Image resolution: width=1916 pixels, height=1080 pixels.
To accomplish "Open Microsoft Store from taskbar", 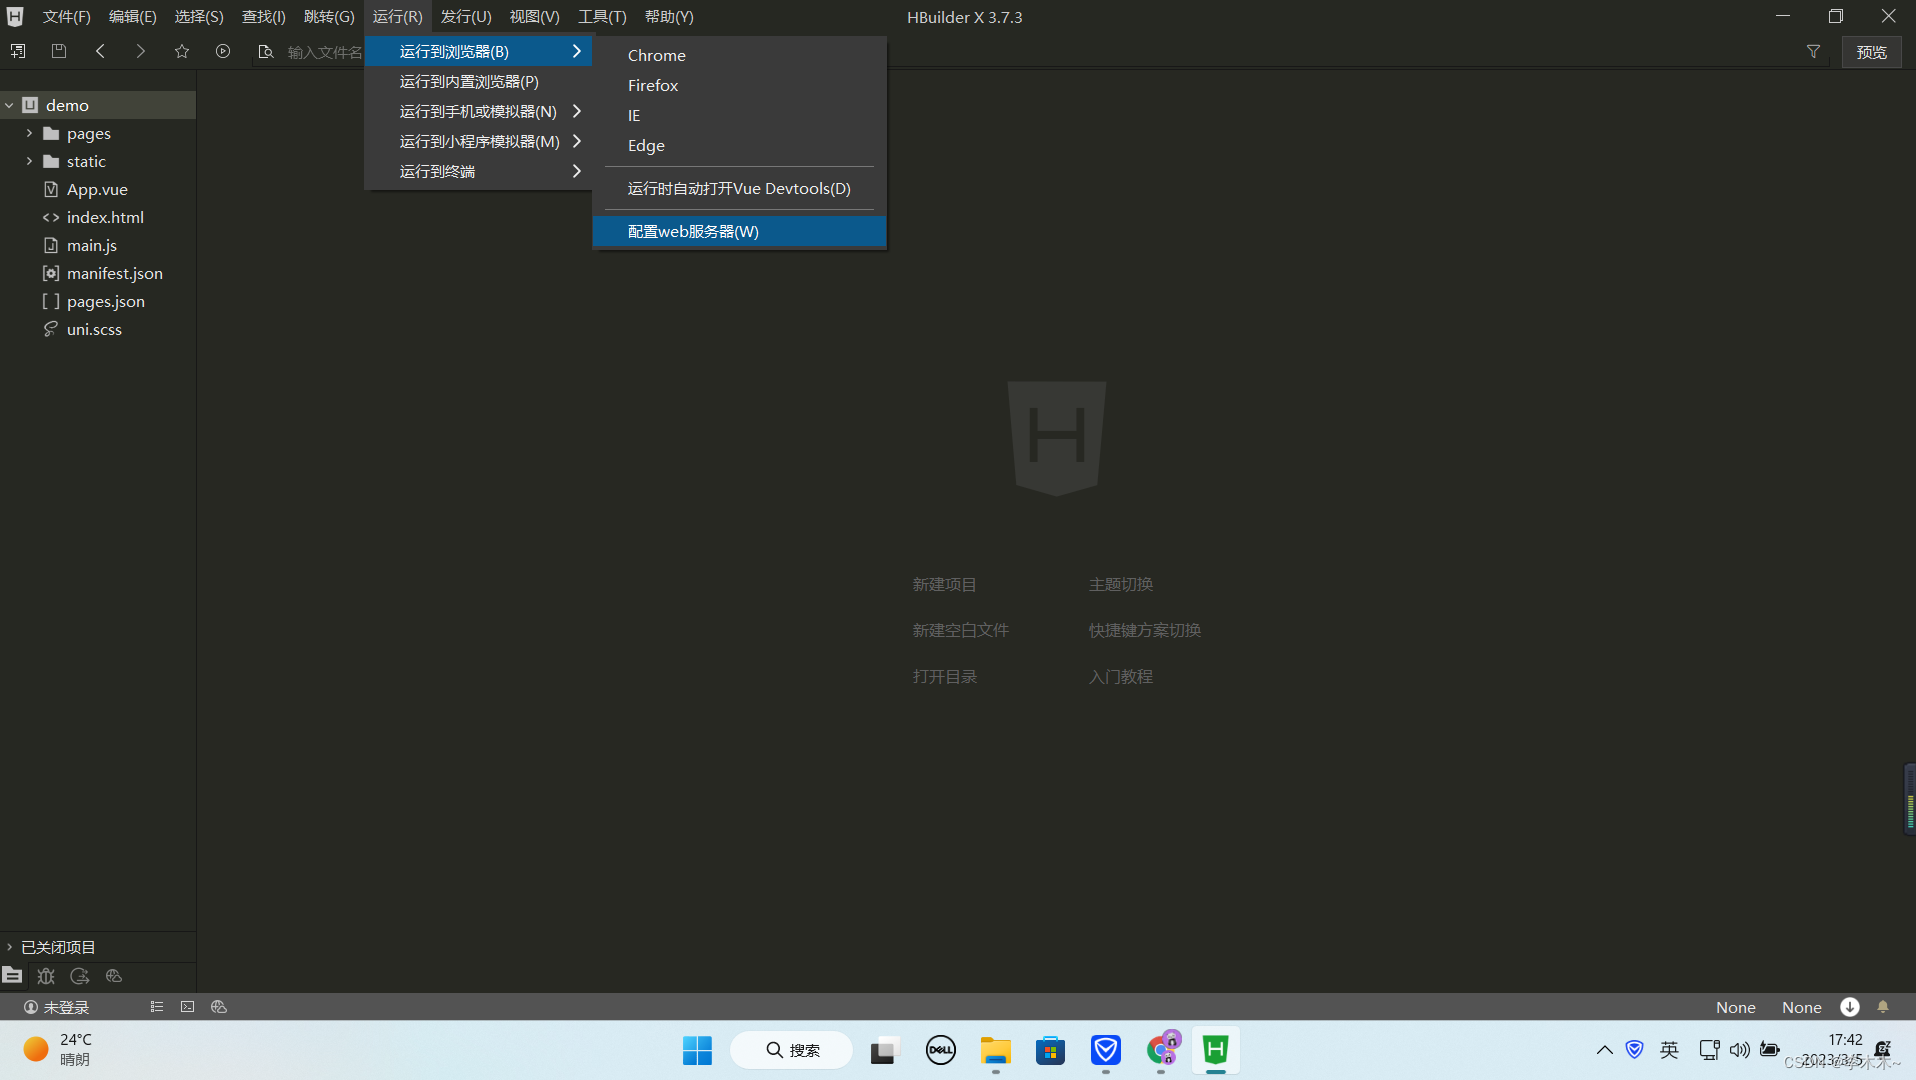I will coord(1050,1050).
